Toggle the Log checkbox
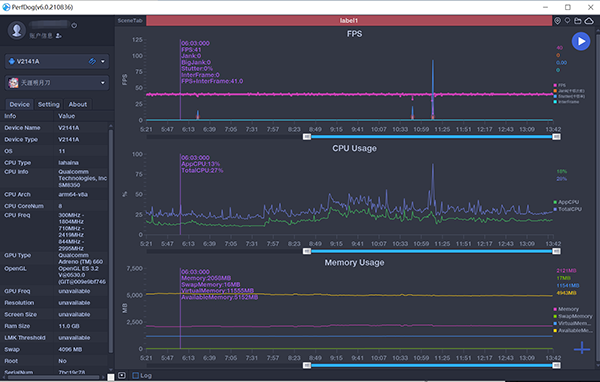 pyautogui.click(x=135, y=375)
